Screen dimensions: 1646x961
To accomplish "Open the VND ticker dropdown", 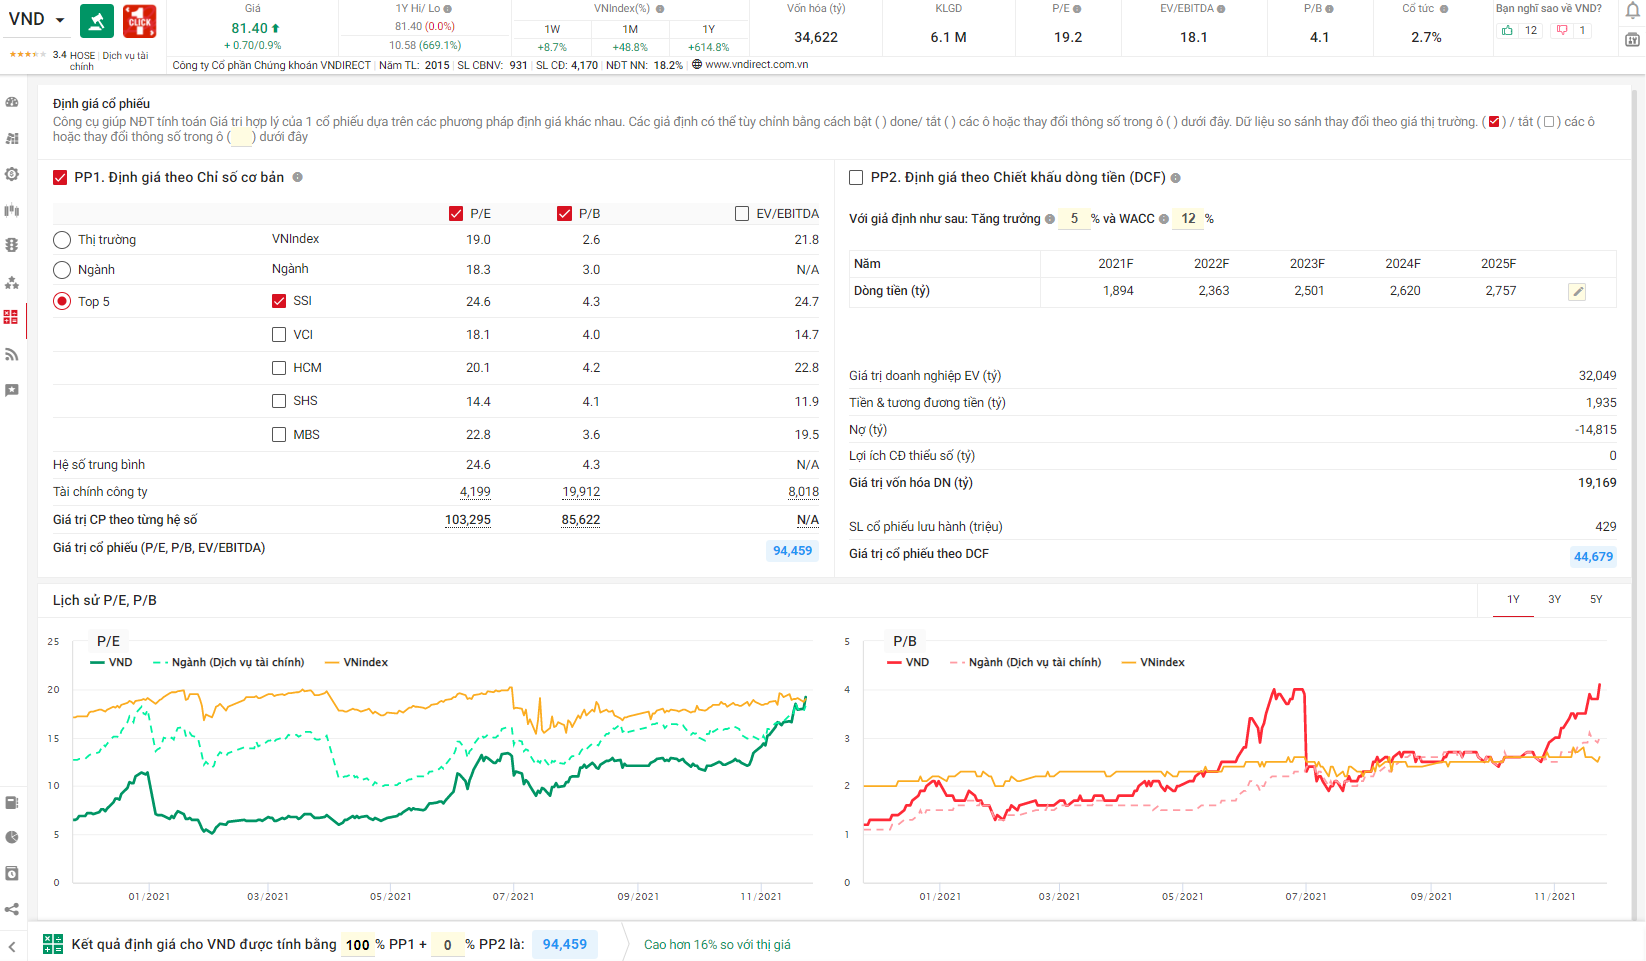I will 60,20.
